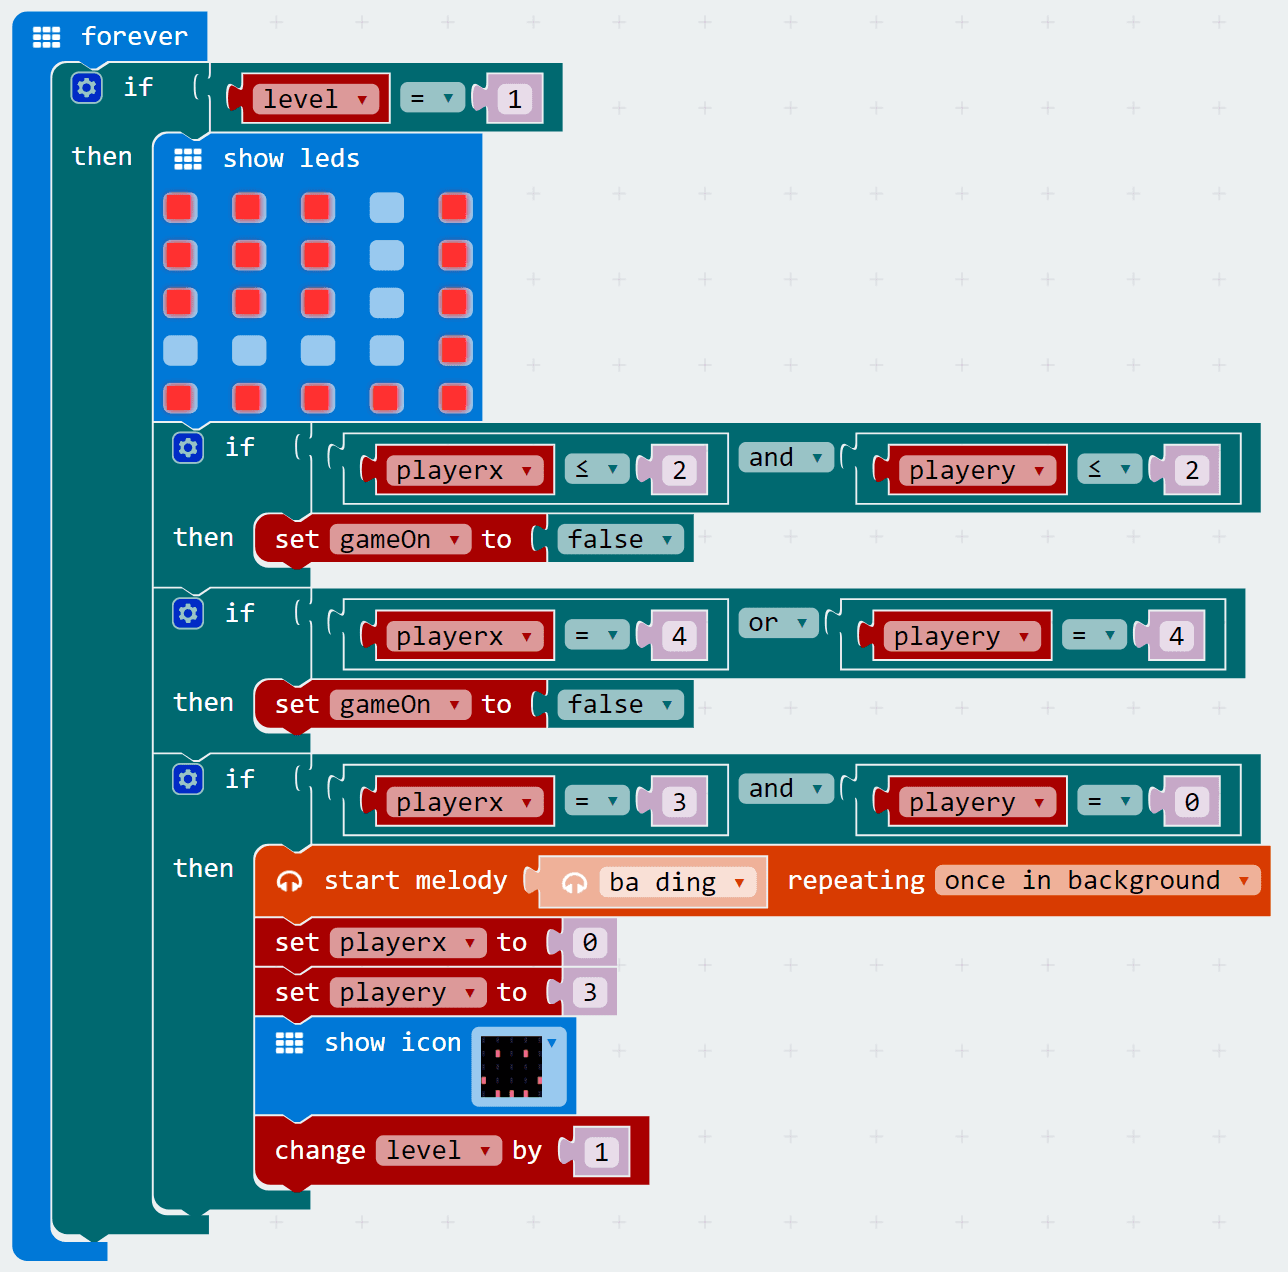The width and height of the screenshot is (1288, 1272).
Task: Click the grid icon on the show icon block
Action: tap(289, 1043)
